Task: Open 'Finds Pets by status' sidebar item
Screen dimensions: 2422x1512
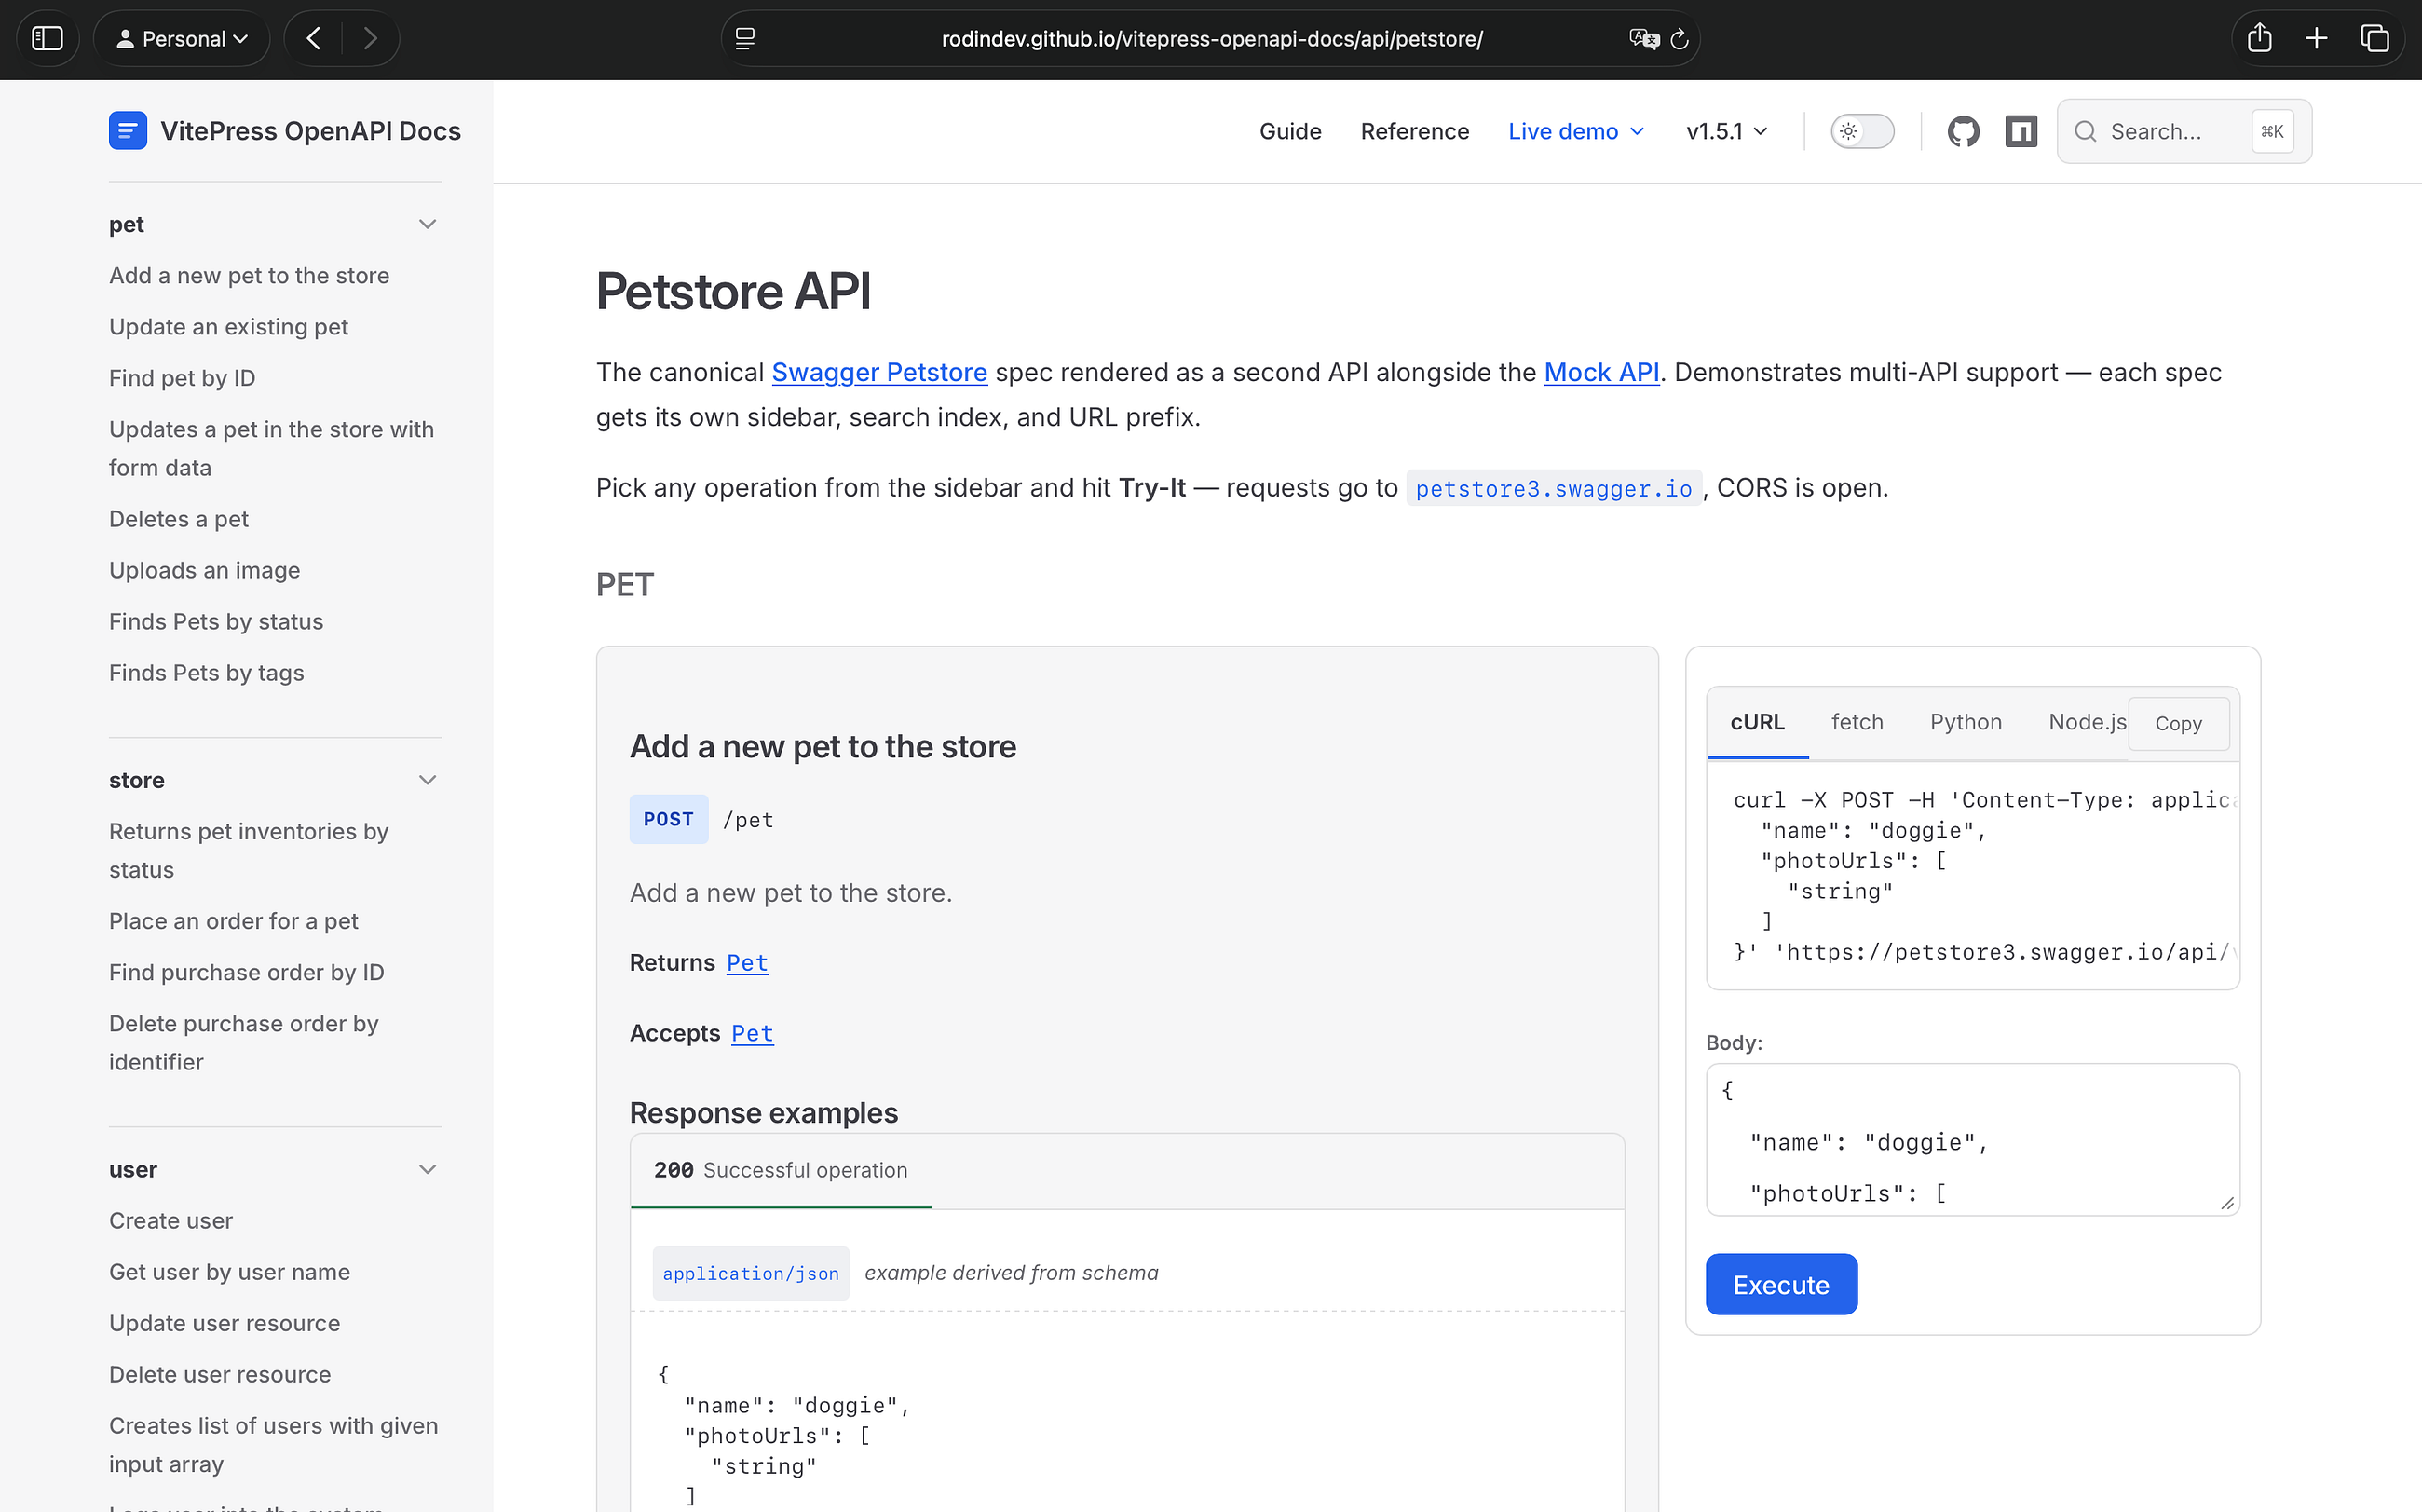Action: [x=216, y=621]
